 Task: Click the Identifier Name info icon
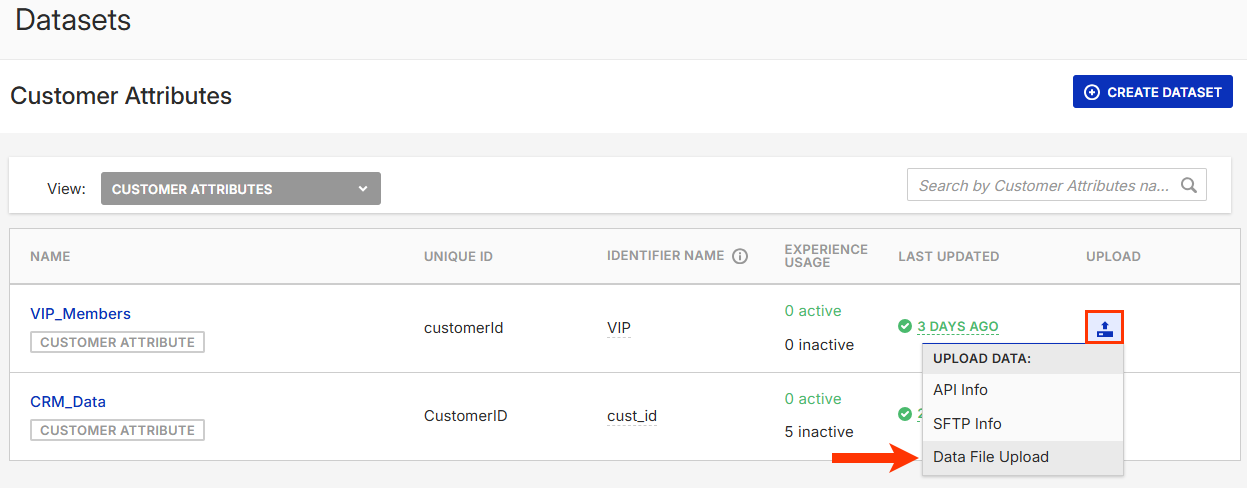click(x=740, y=256)
